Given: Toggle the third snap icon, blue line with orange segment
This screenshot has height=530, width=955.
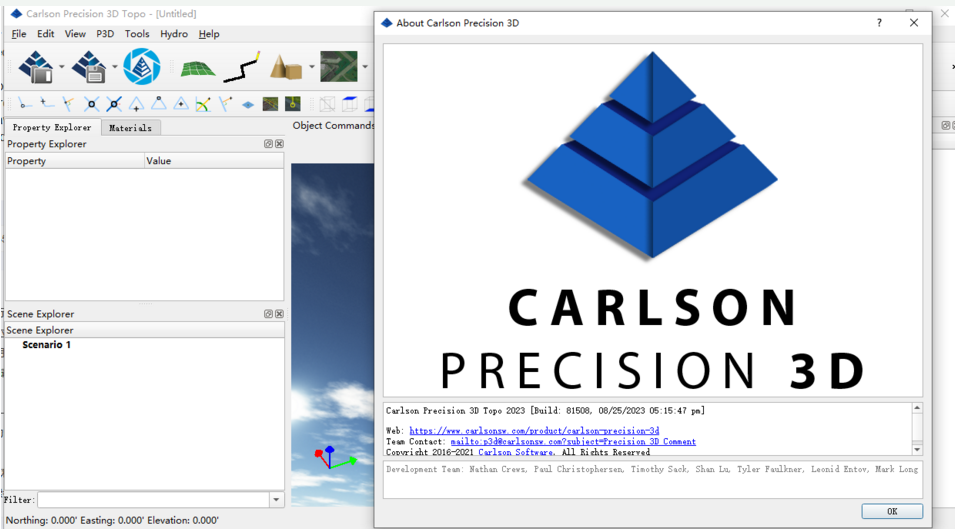Looking at the screenshot, I should [68, 104].
